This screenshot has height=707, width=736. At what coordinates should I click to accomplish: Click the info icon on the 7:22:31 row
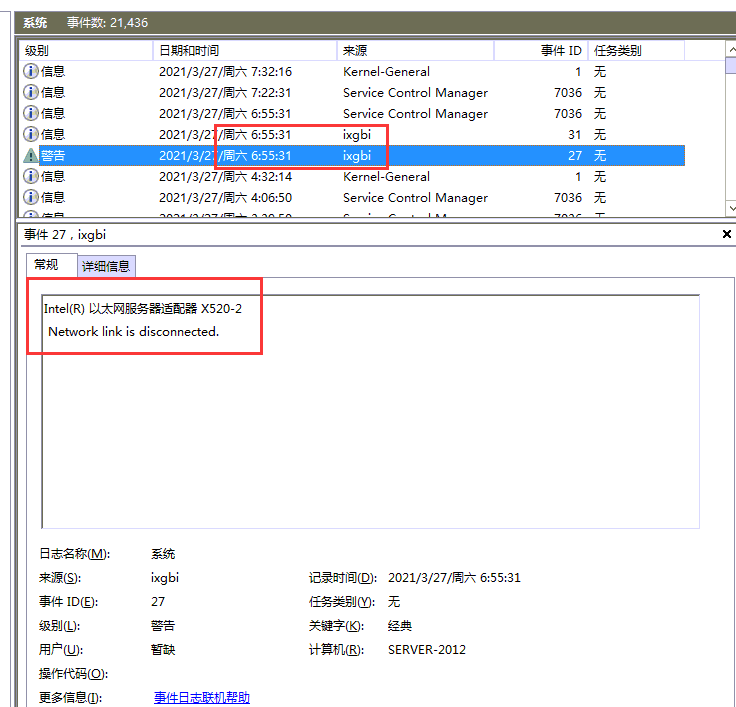(x=31, y=93)
